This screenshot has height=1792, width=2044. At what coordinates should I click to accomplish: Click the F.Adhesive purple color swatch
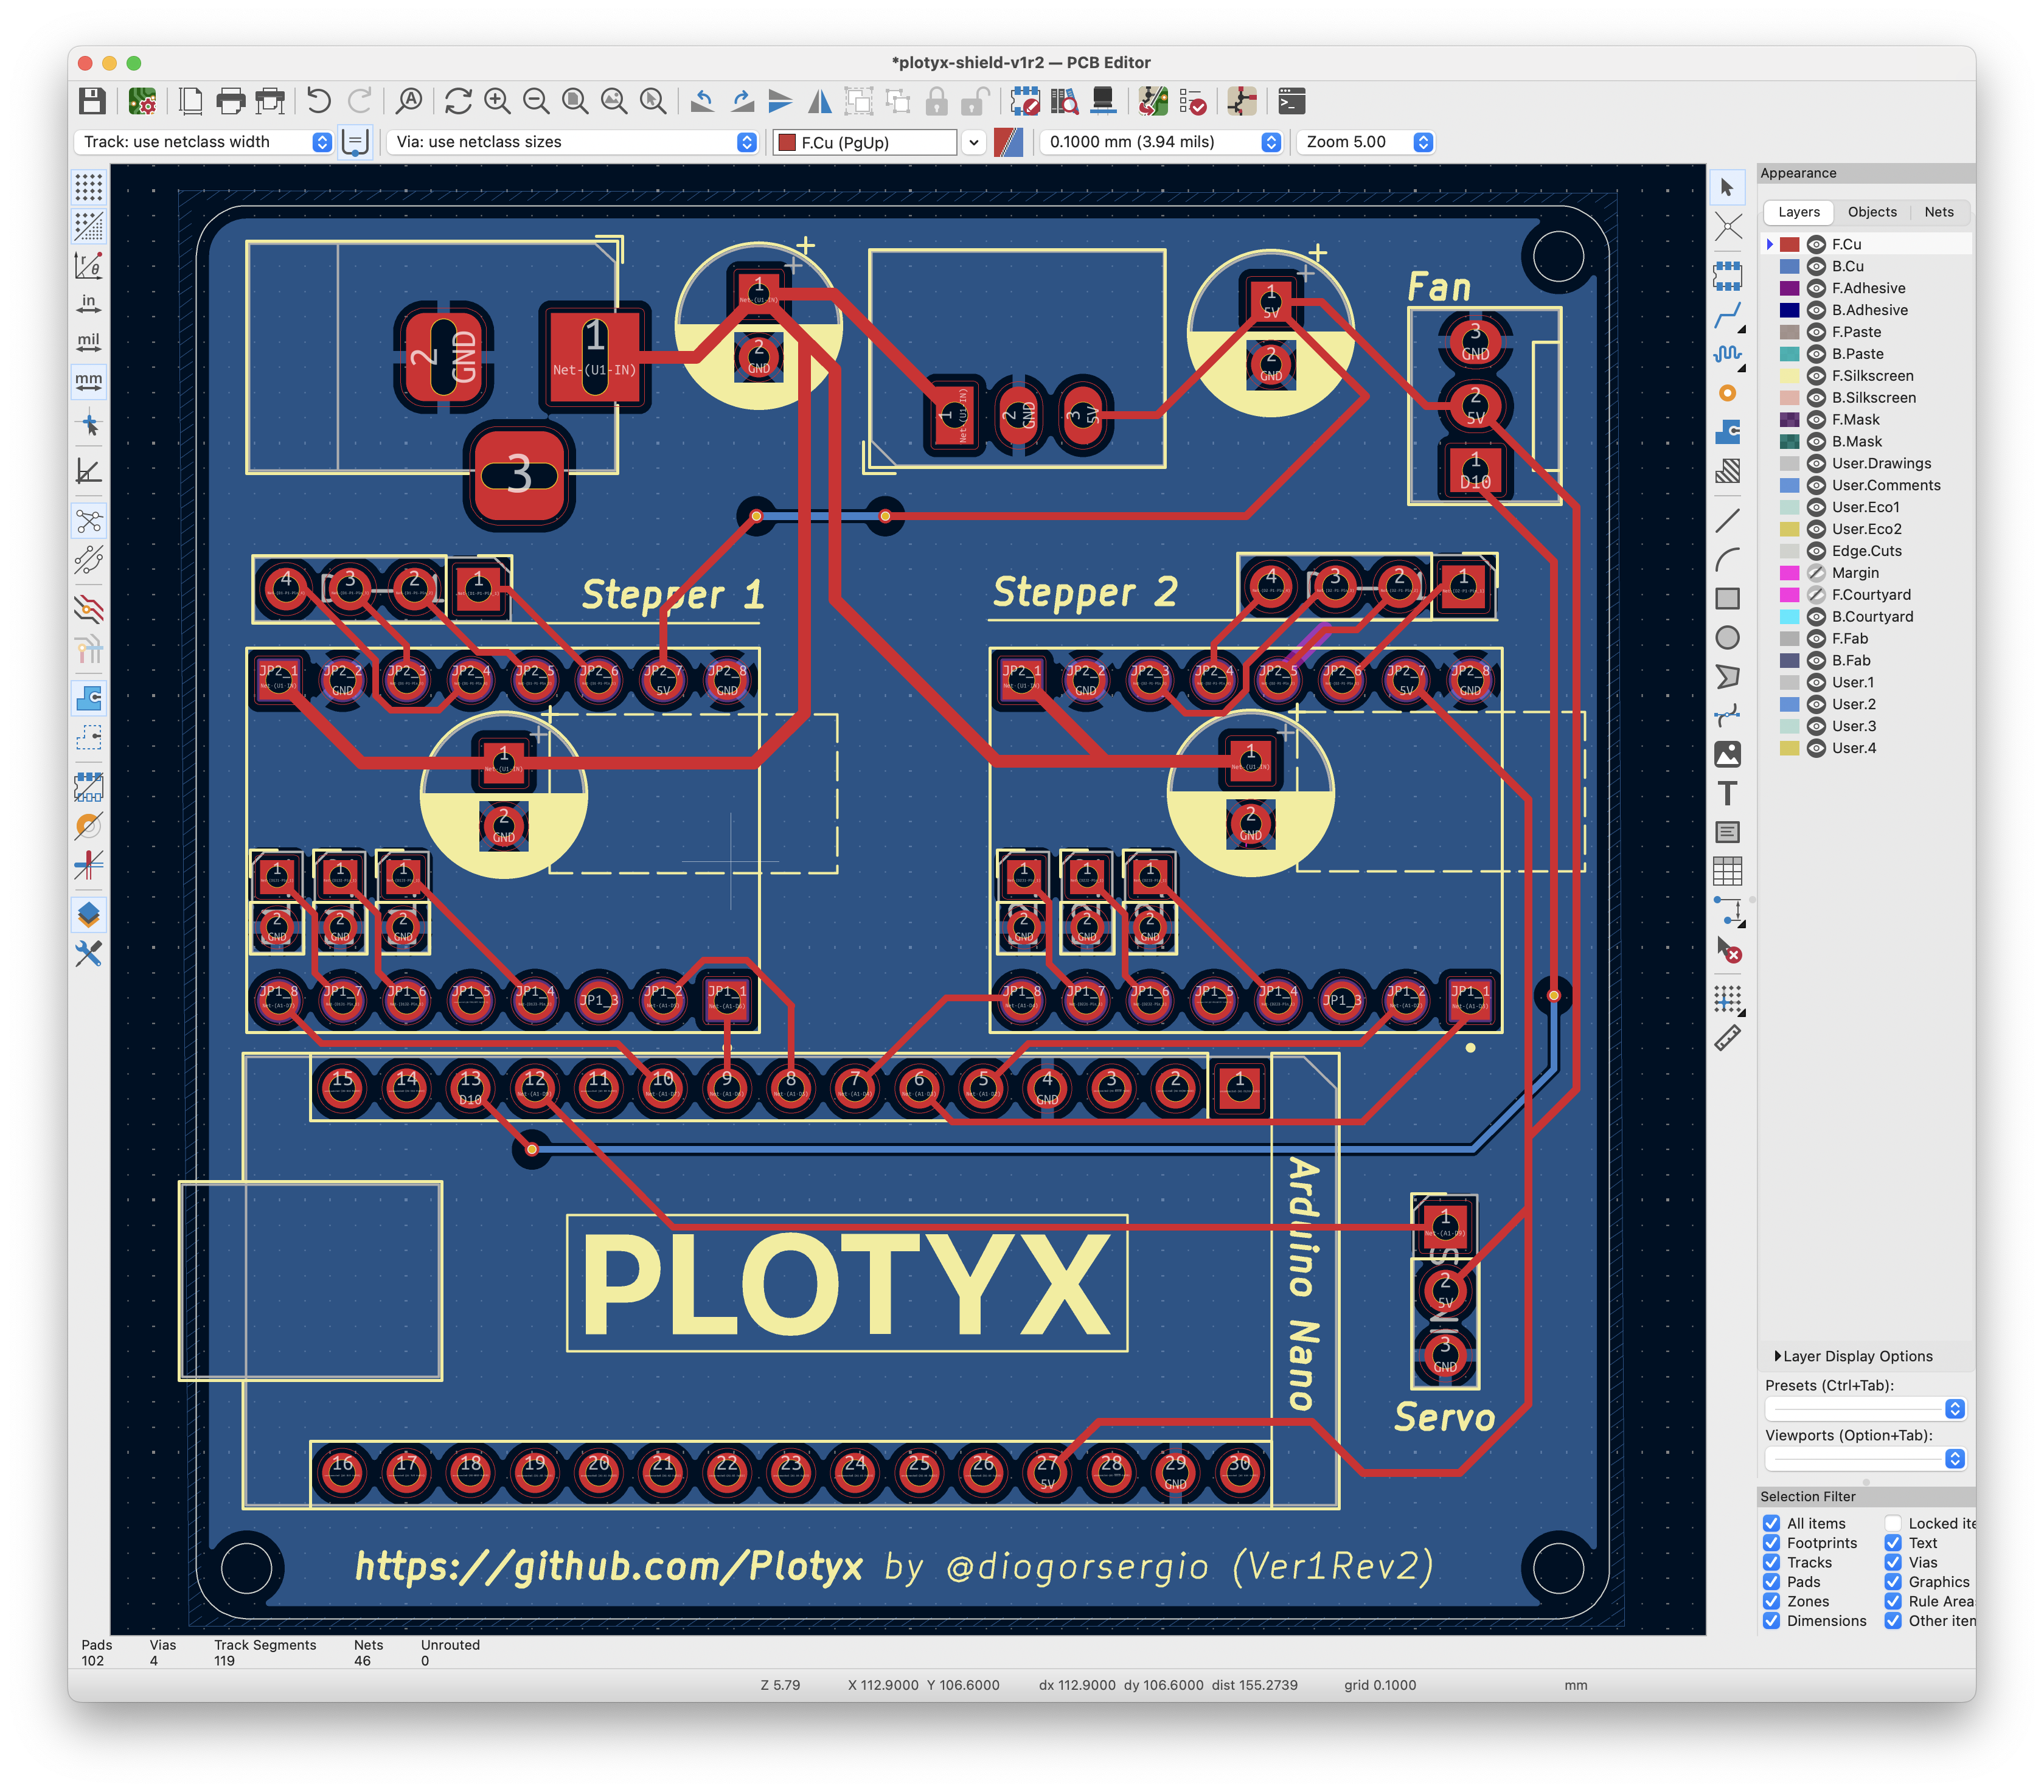point(1790,288)
